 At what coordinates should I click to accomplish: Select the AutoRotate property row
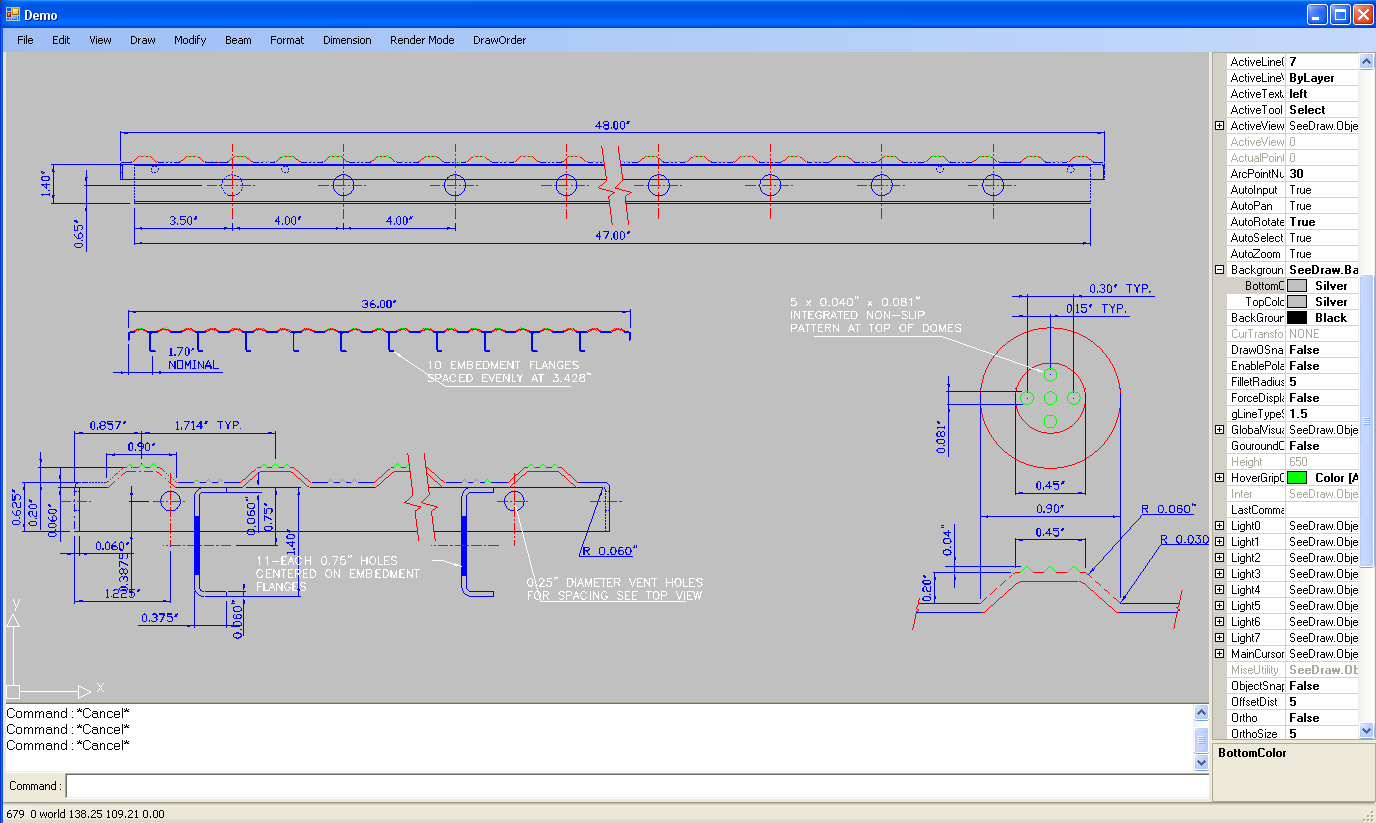[x=1293, y=222]
